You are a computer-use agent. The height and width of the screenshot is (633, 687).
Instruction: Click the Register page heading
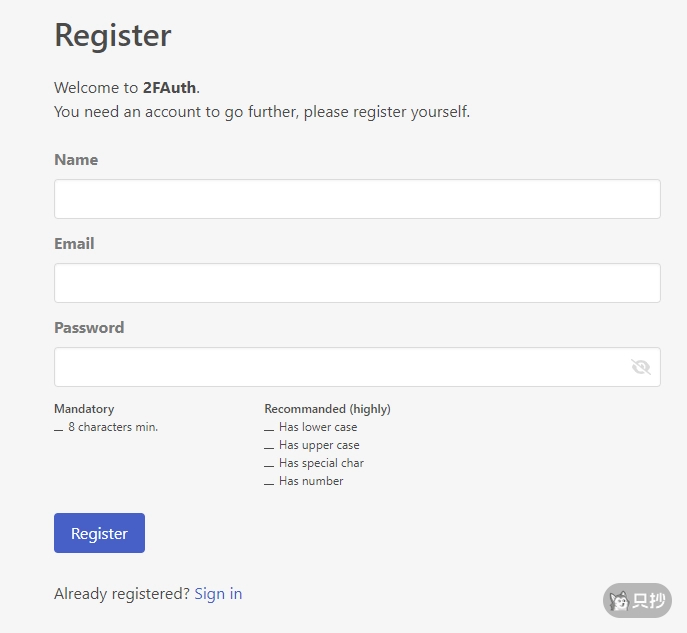tap(113, 36)
